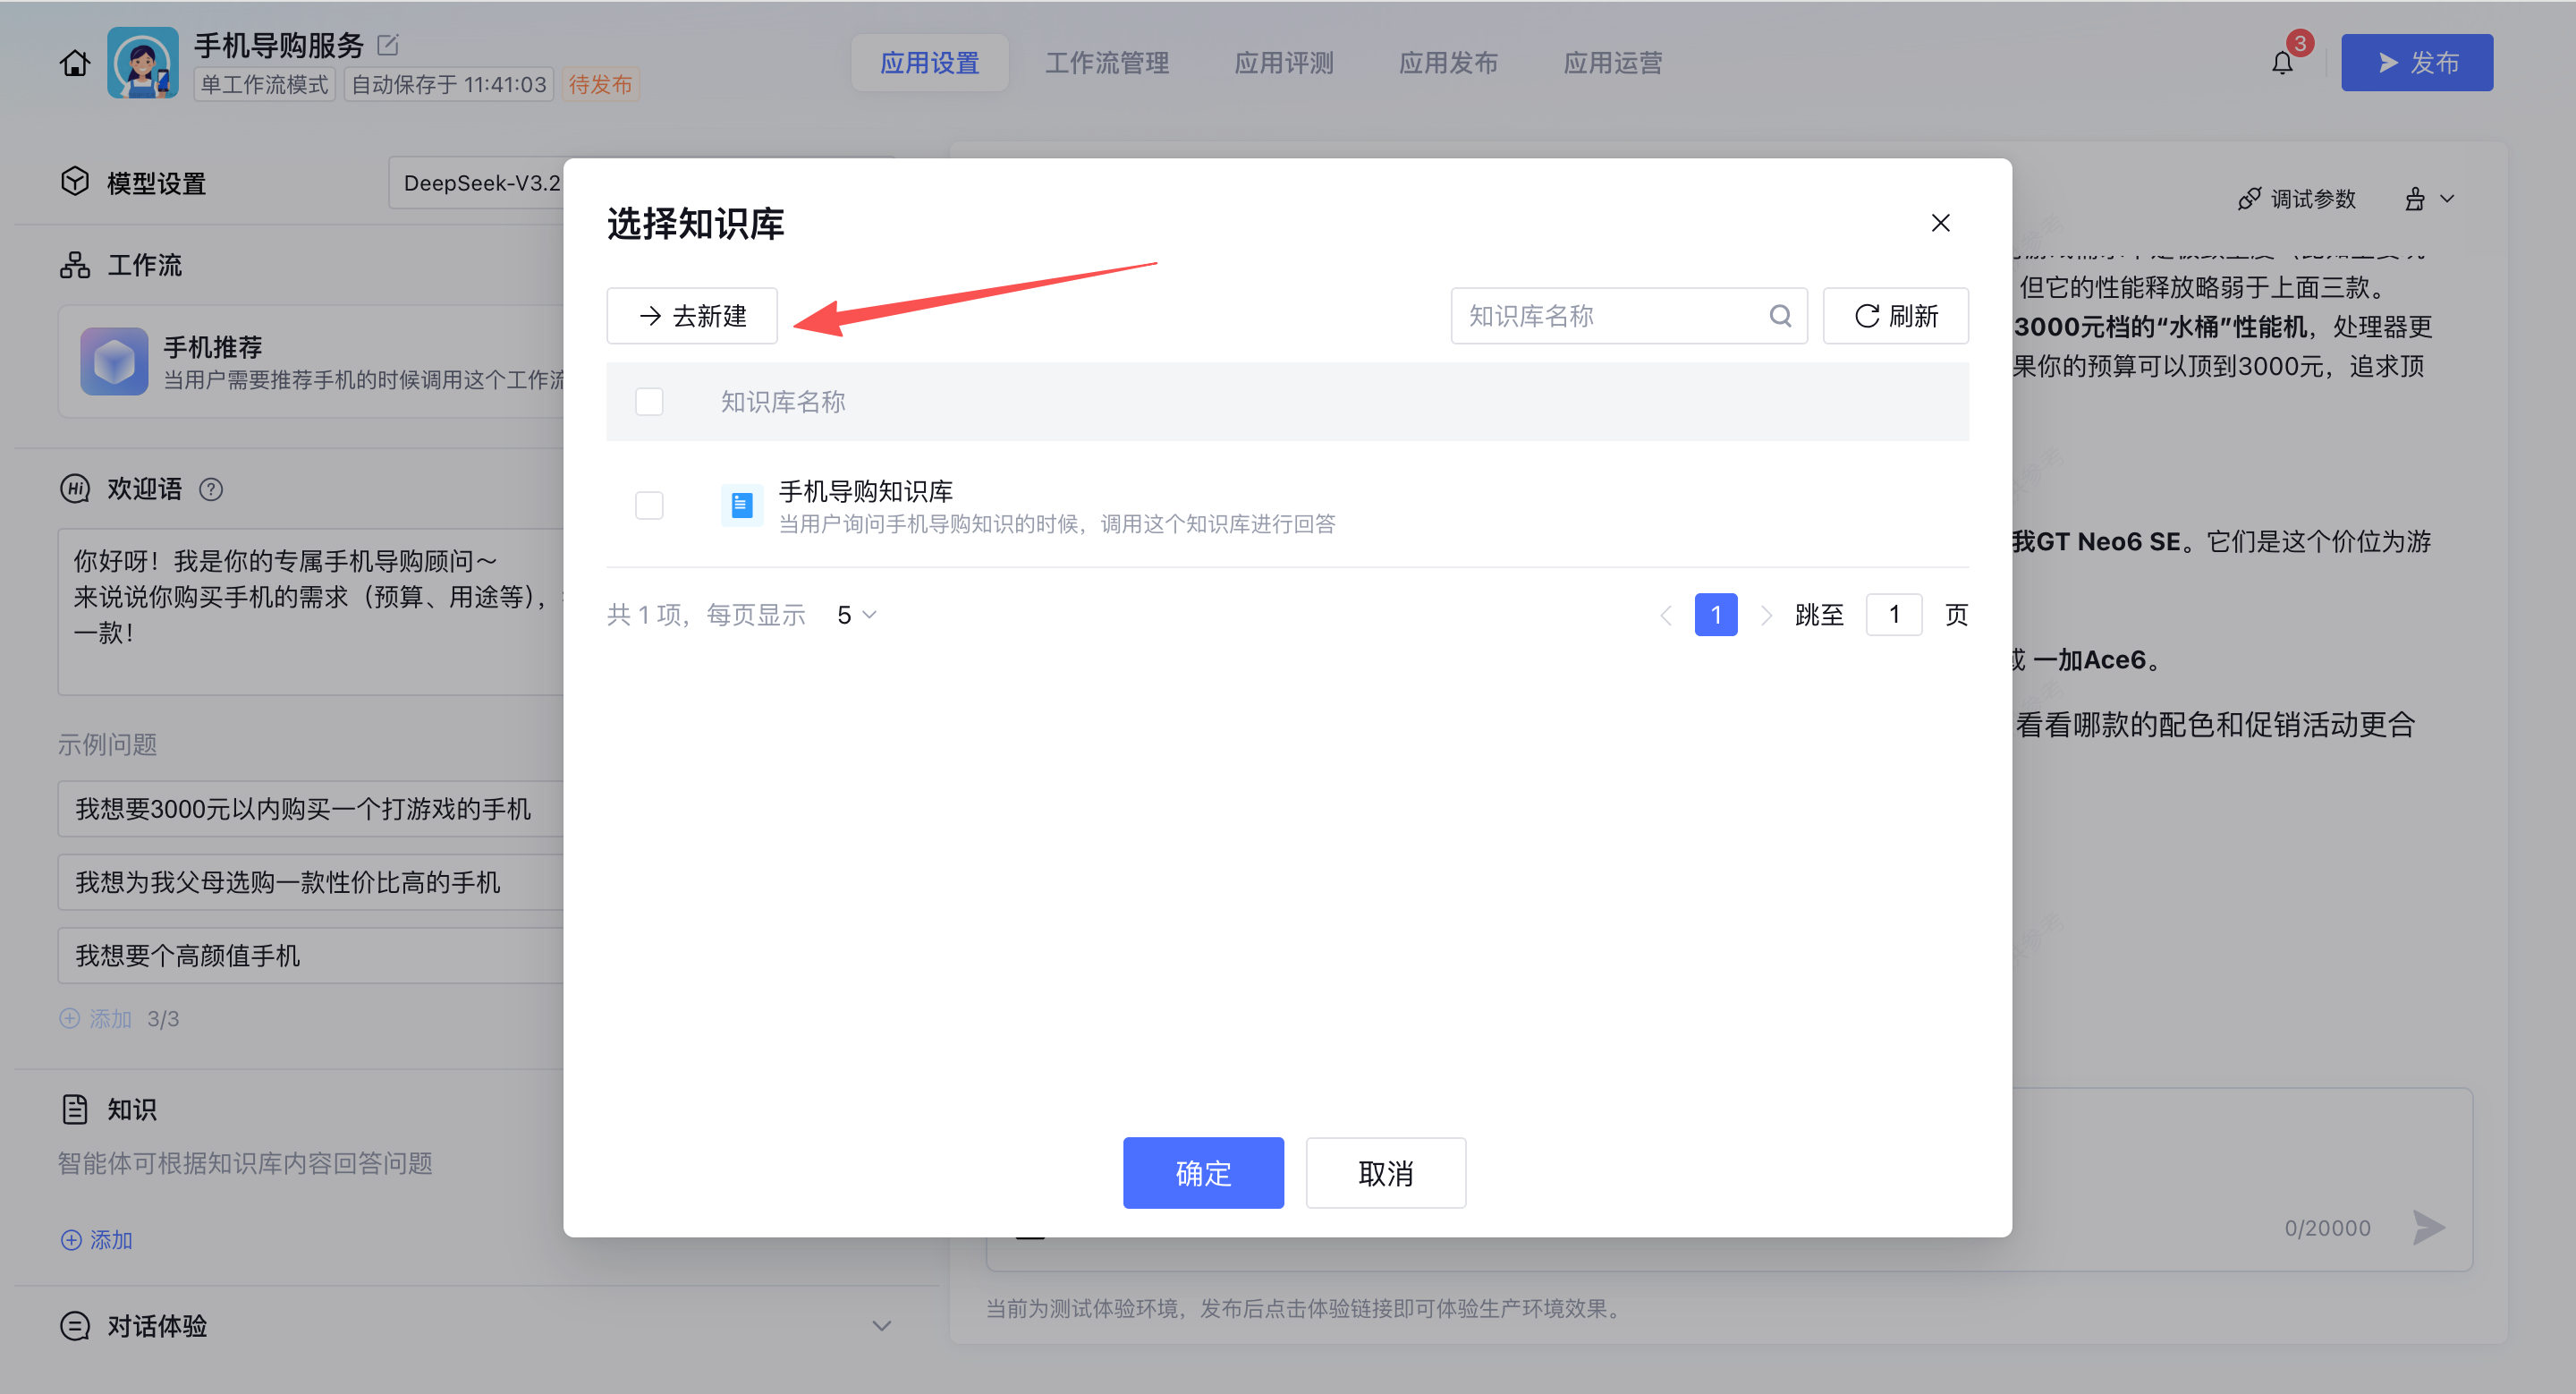Switch to 应用设置 tab

pos(929,63)
